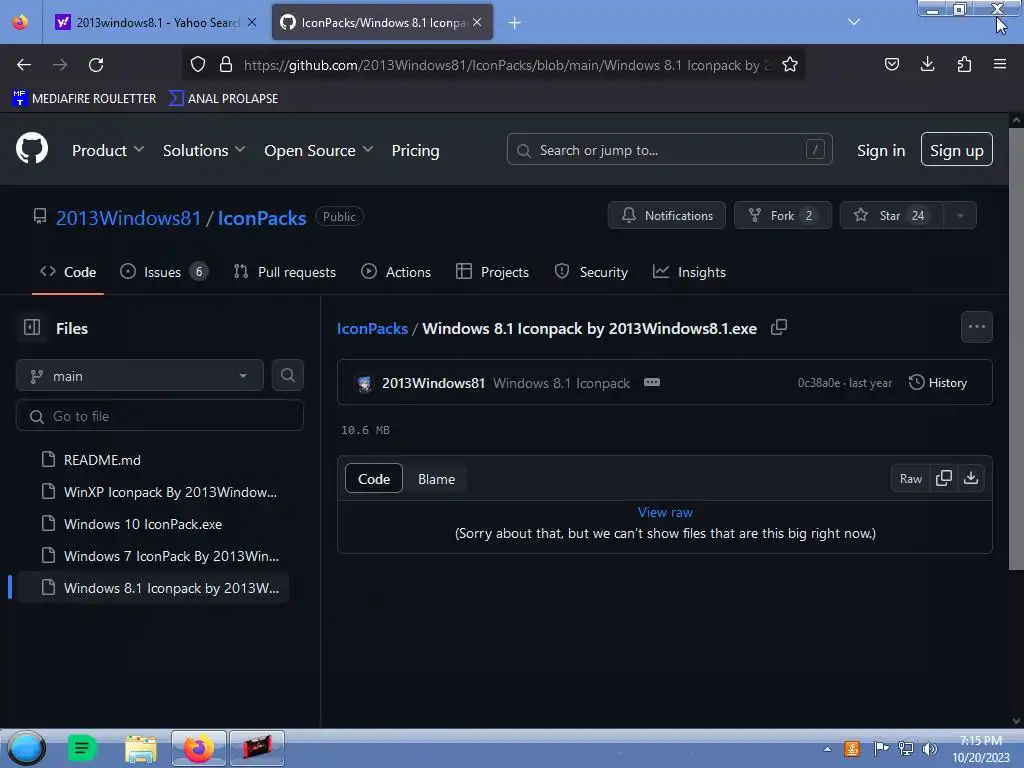Switch to the Pull requests tab
The image size is (1024, 768).
(x=285, y=272)
